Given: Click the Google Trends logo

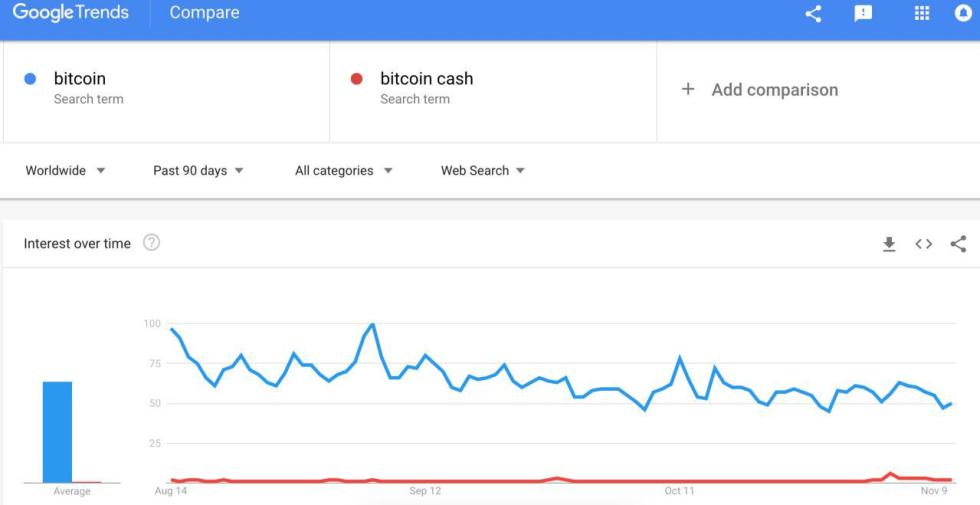Looking at the screenshot, I should click(x=70, y=13).
